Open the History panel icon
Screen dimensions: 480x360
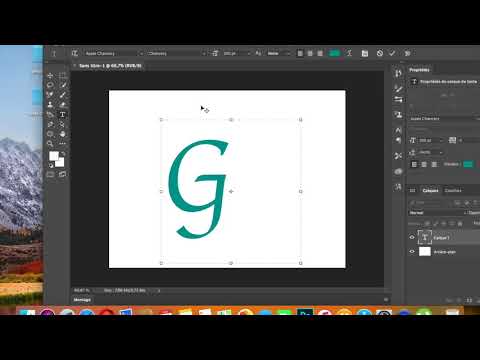(x=398, y=73)
